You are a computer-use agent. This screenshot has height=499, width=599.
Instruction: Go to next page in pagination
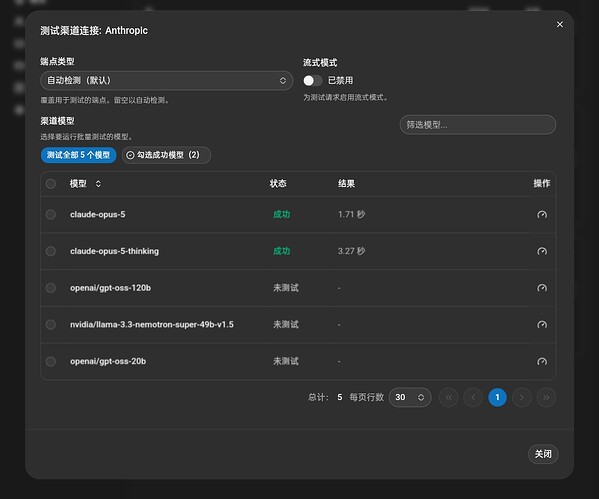(522, 397)
